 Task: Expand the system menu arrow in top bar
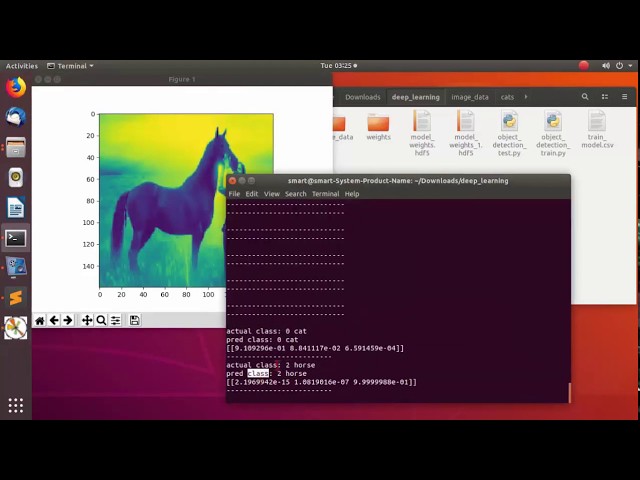click(630, 66)
